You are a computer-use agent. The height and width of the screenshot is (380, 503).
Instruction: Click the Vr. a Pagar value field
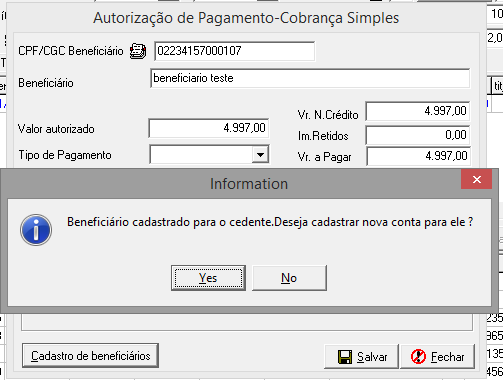(x=418, y=156)
